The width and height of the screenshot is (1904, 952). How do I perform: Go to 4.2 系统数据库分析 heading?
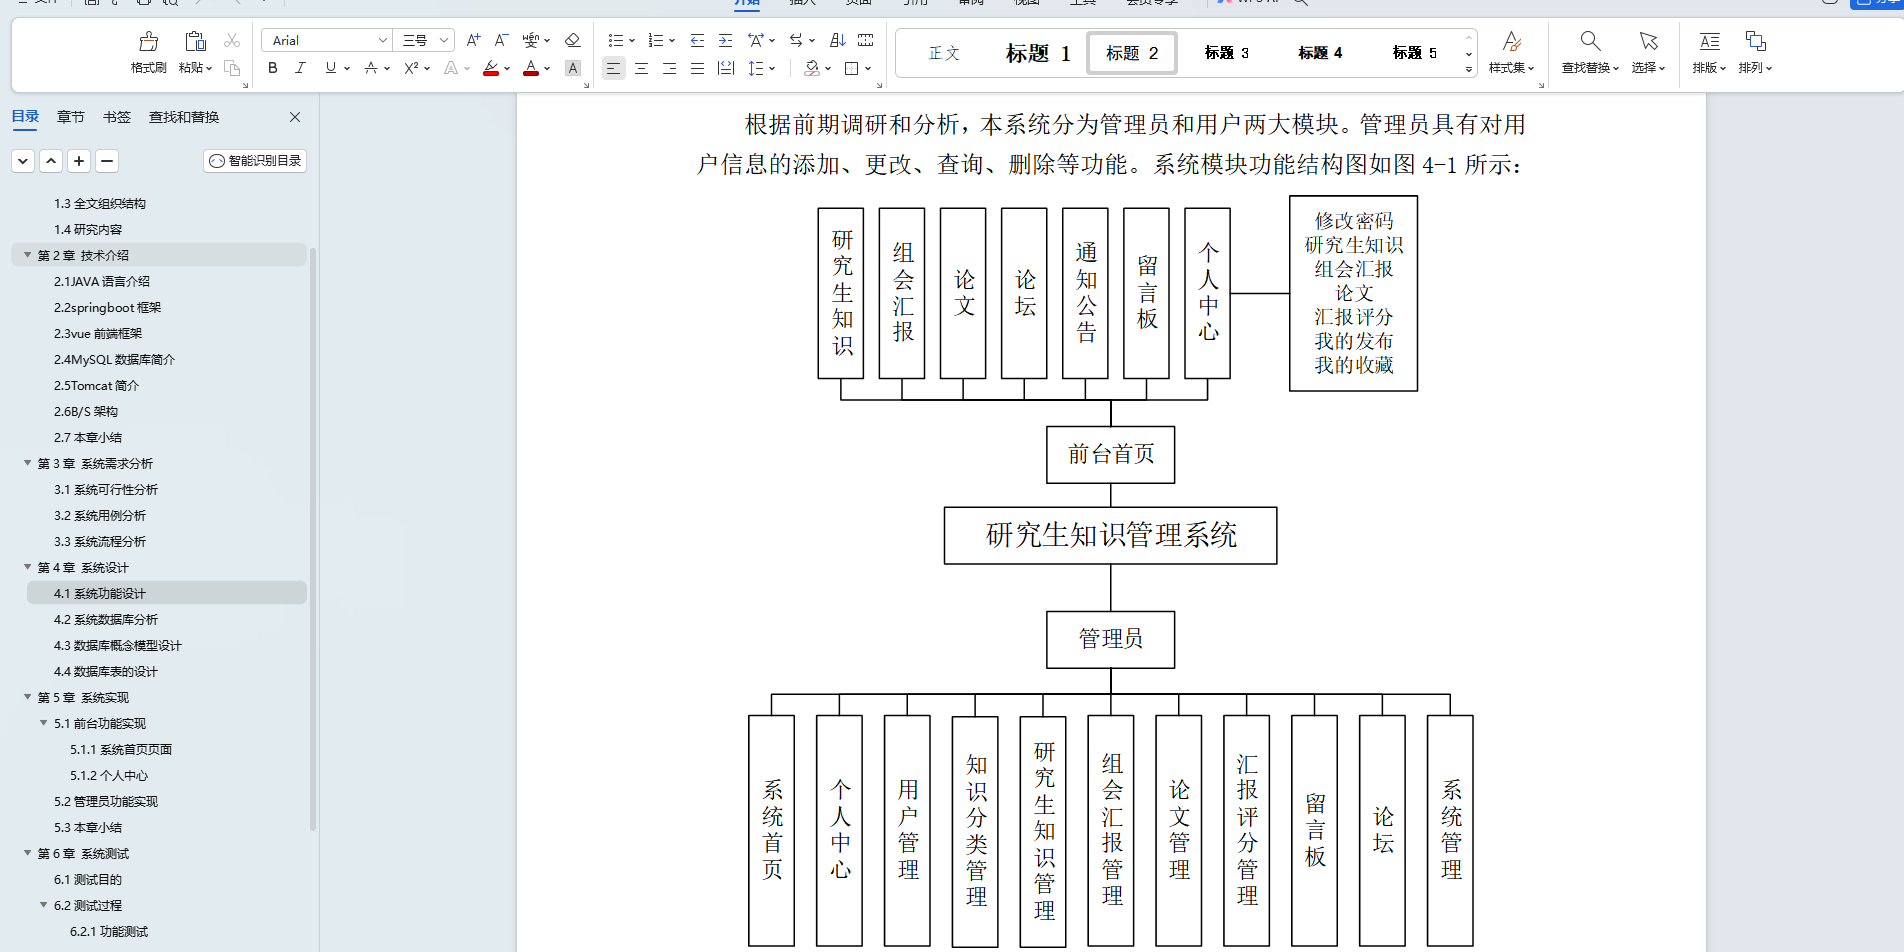(106, 620)
